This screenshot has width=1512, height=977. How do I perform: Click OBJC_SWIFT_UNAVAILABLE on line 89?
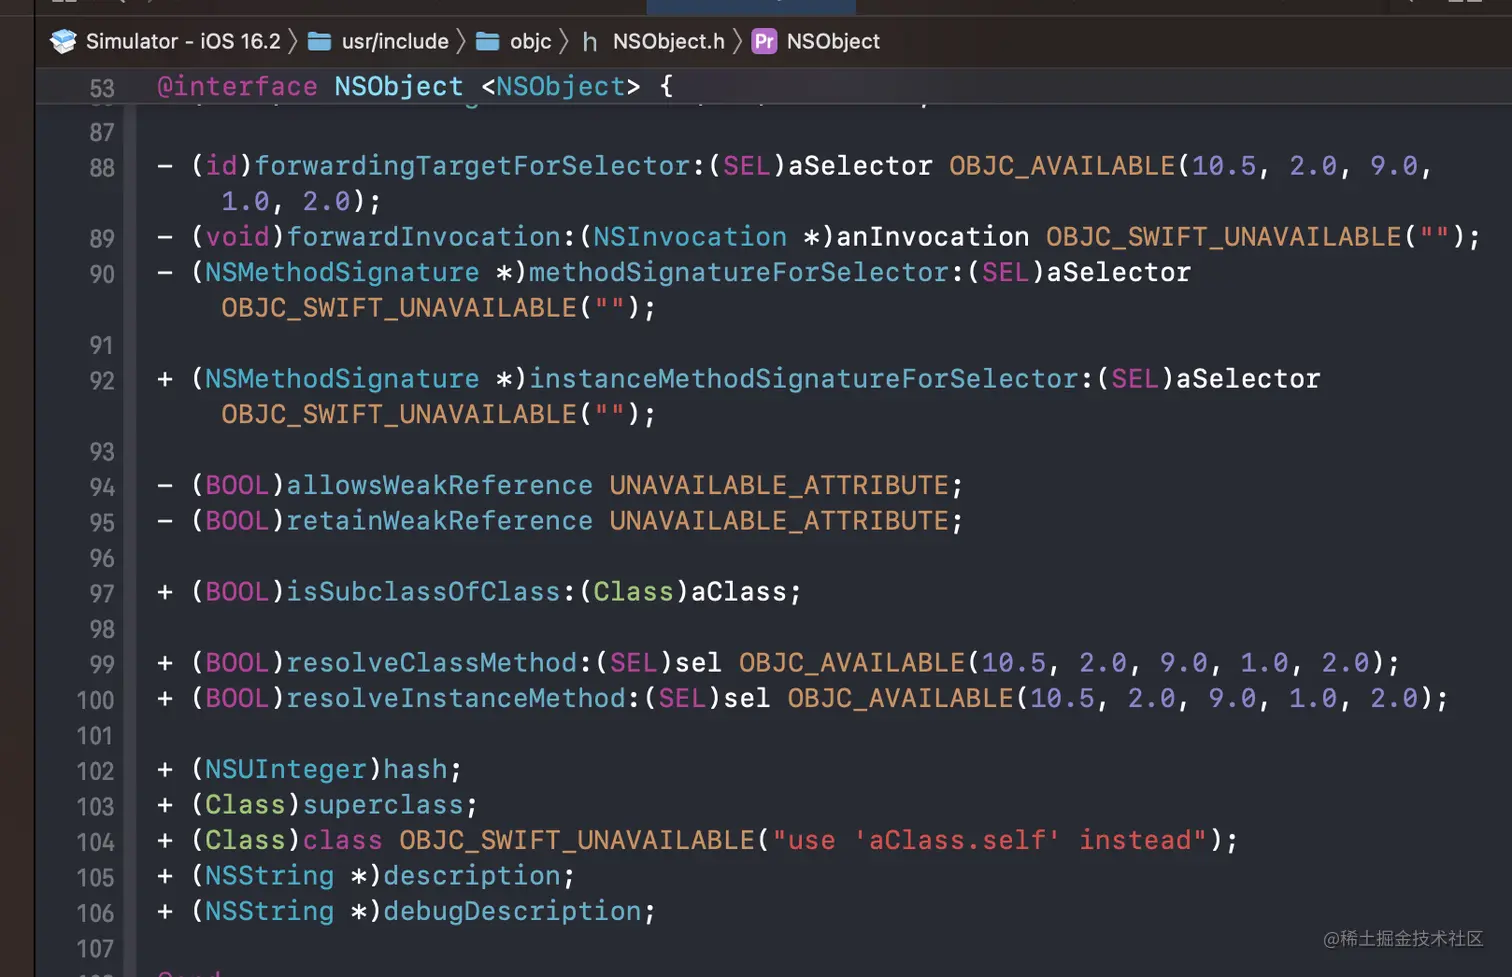click(x=1224, y=236)
